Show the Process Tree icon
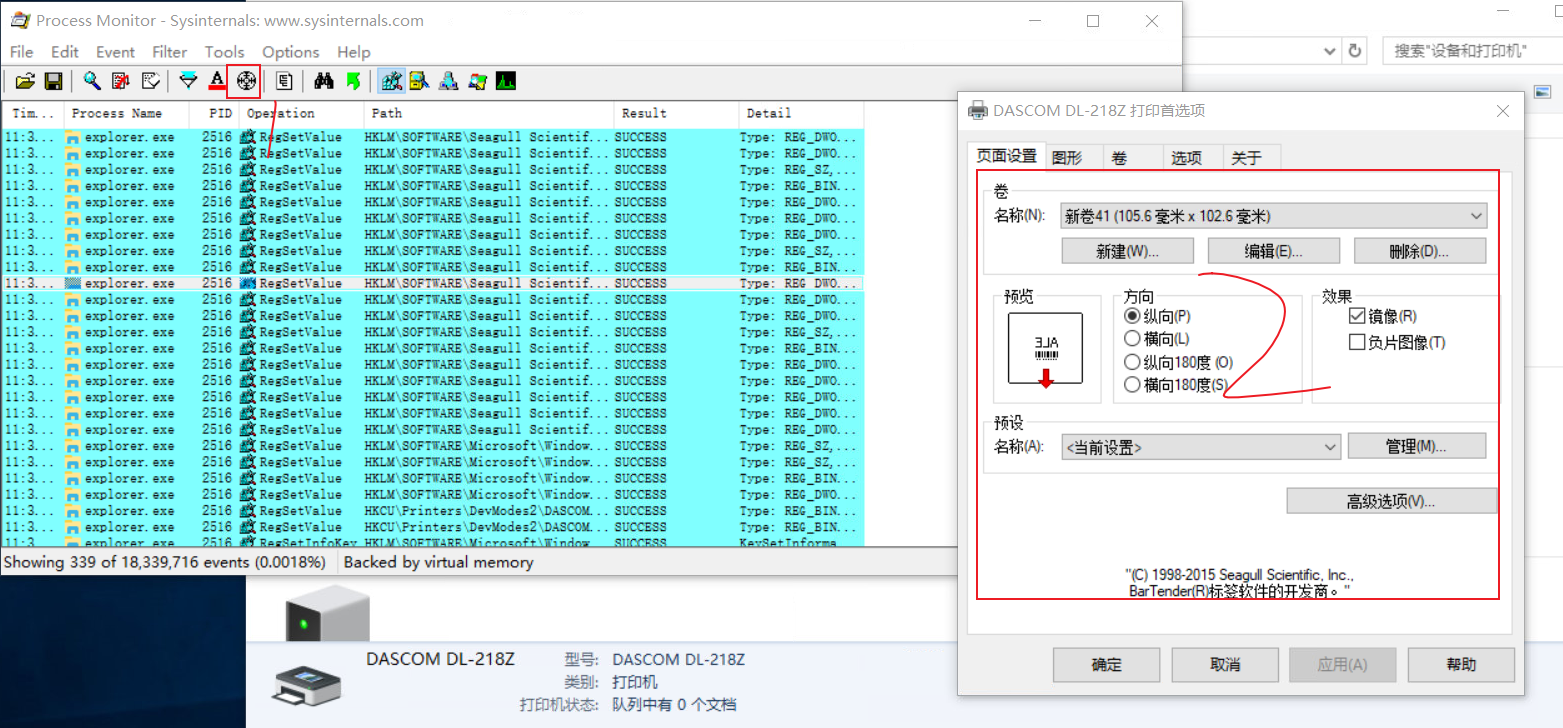This screenshot has height=728, width=1563. (284, 81)
